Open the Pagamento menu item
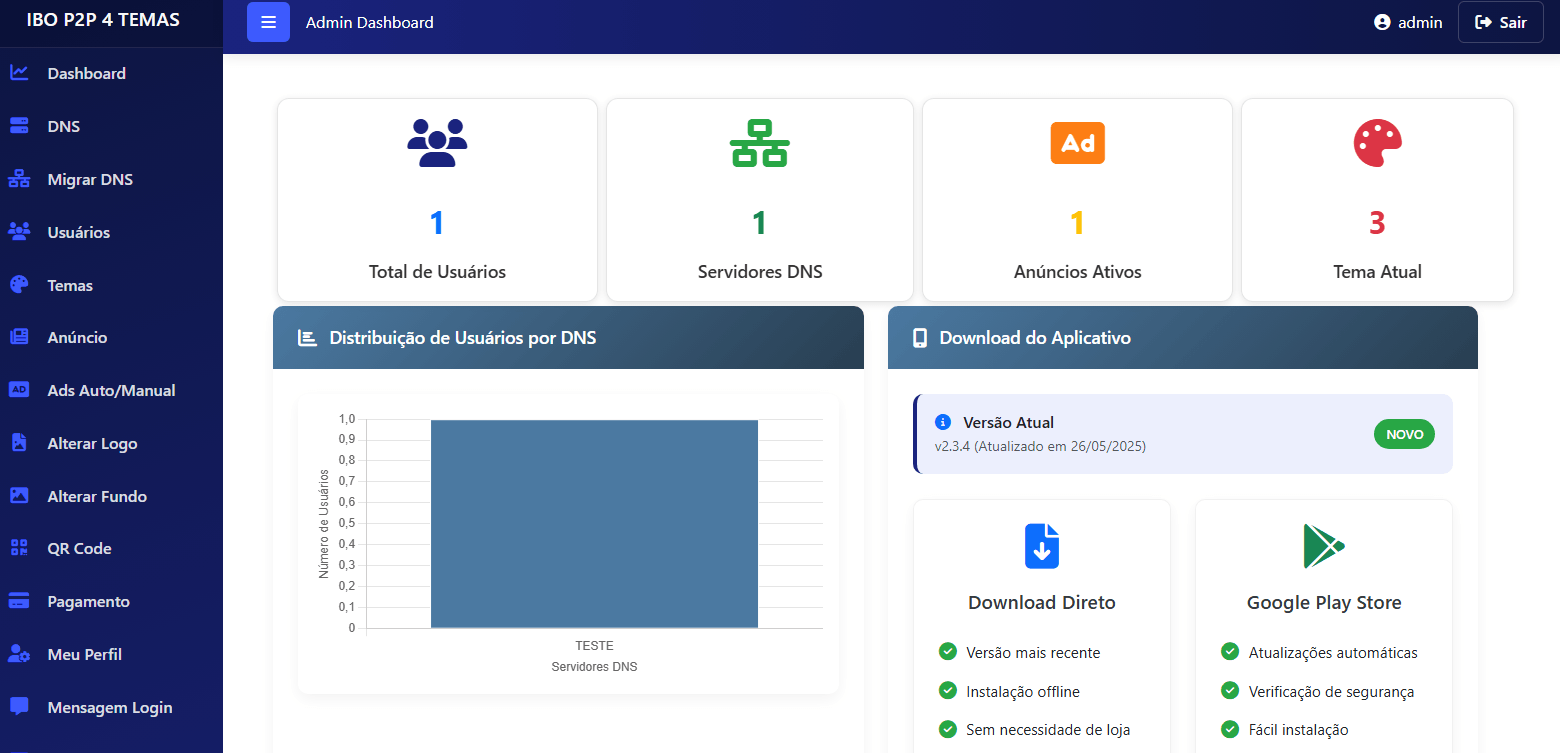 (x=88, y=602)
